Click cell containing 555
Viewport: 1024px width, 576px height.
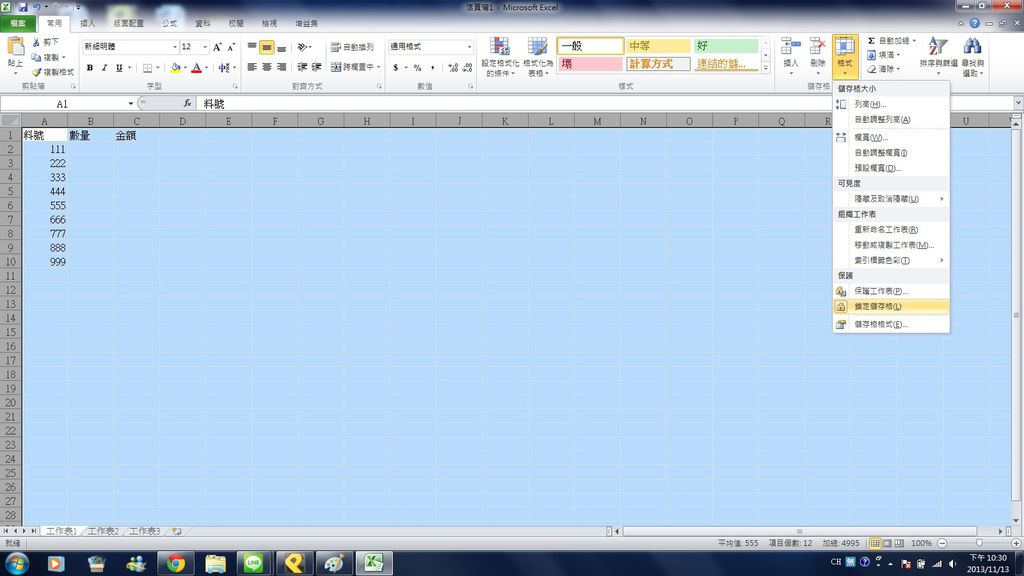pos(44,206)
